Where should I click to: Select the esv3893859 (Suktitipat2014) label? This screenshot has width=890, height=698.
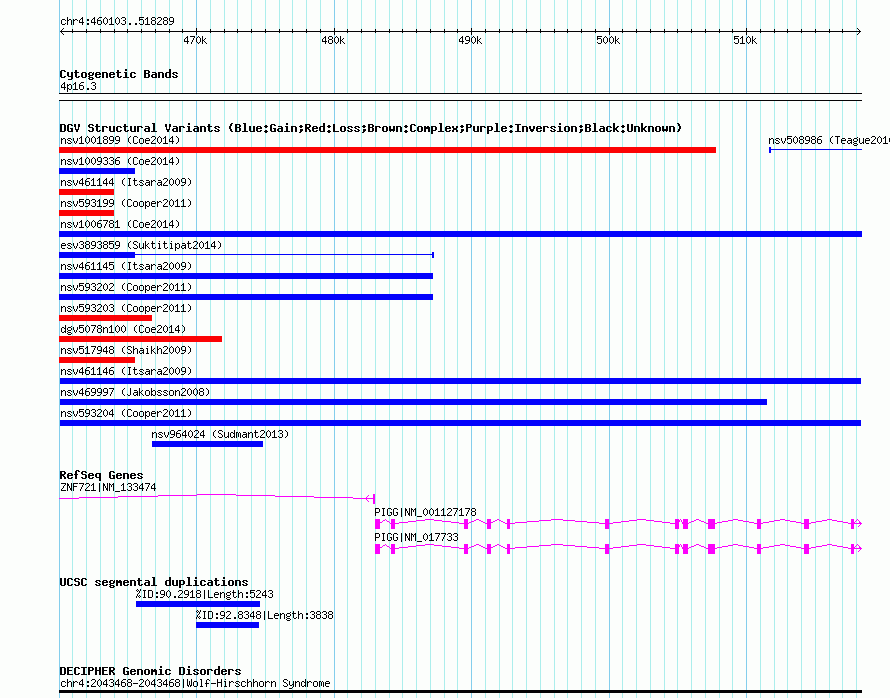[141, 245]
